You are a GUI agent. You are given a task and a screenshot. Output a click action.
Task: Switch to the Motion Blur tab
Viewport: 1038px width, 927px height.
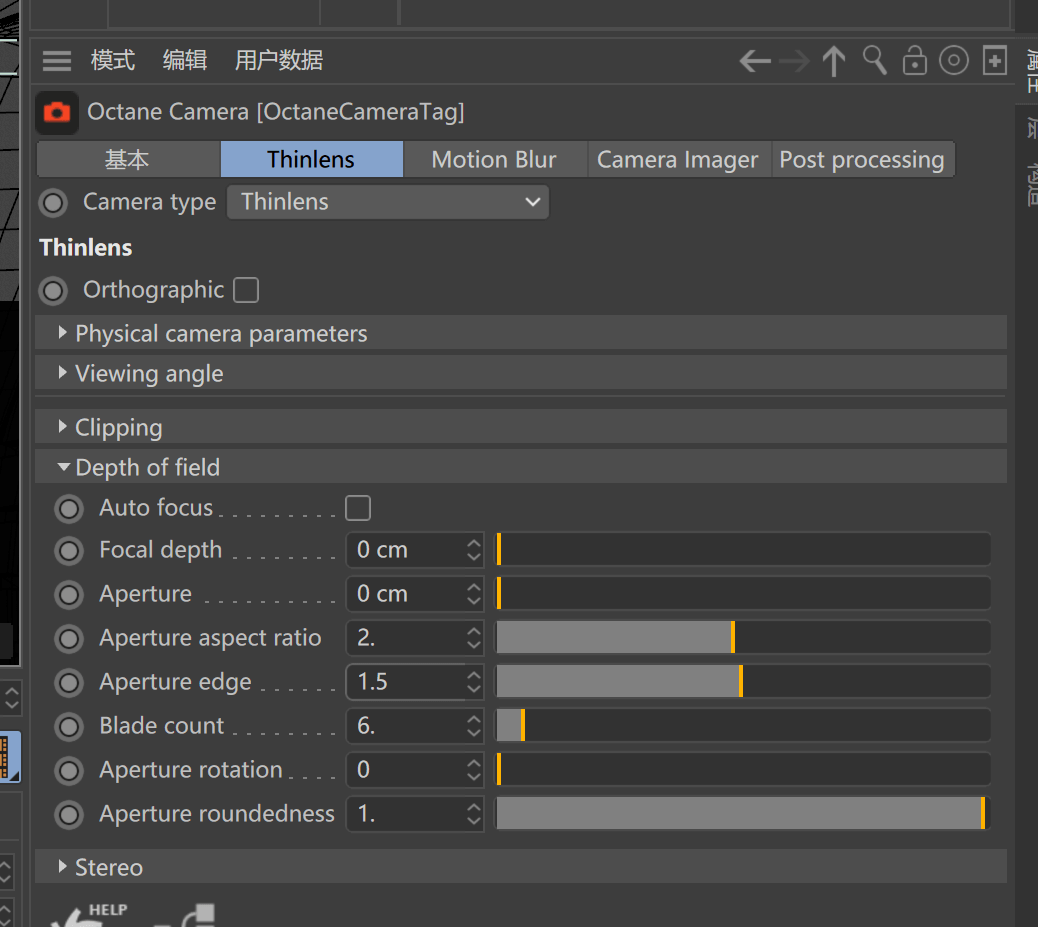coord(495,159)
